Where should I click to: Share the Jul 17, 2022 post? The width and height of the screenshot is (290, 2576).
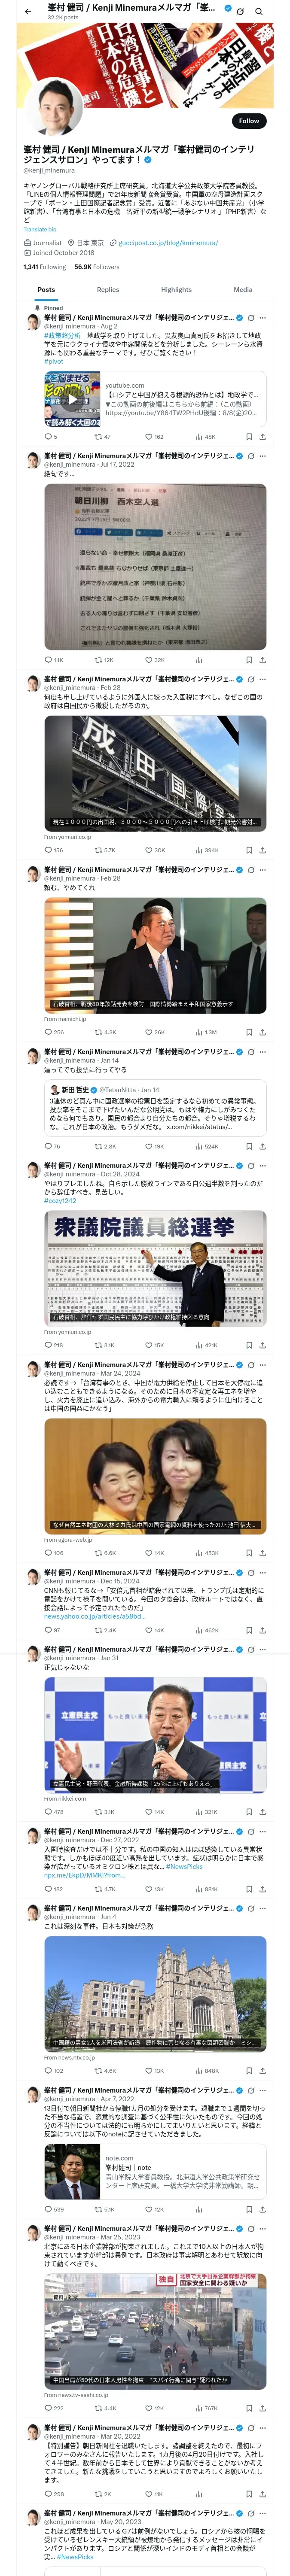tap(262, 660)
